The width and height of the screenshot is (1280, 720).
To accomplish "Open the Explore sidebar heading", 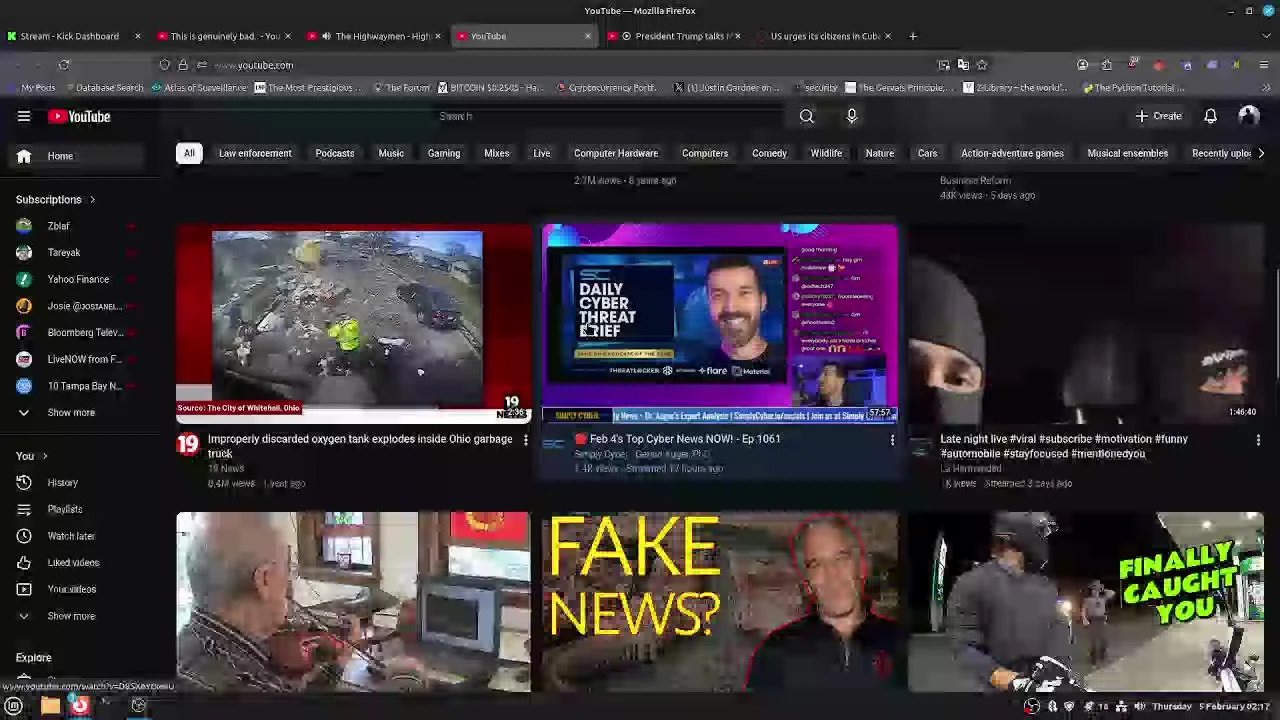I will (x=33, y=658).
